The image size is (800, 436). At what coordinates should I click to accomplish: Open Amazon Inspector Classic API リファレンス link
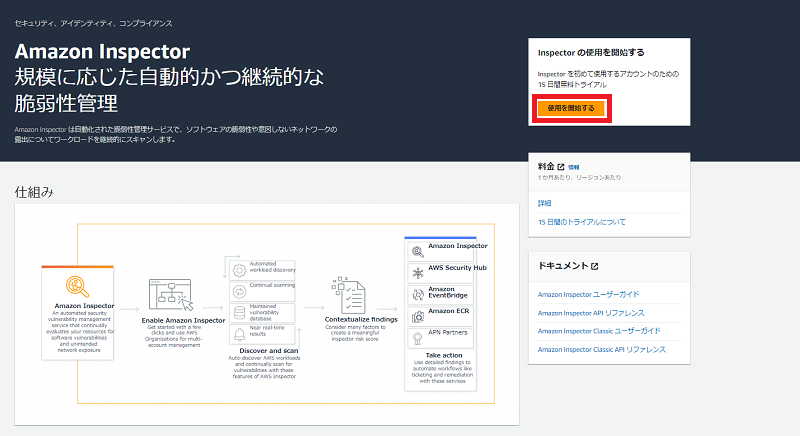coord(602,349)
